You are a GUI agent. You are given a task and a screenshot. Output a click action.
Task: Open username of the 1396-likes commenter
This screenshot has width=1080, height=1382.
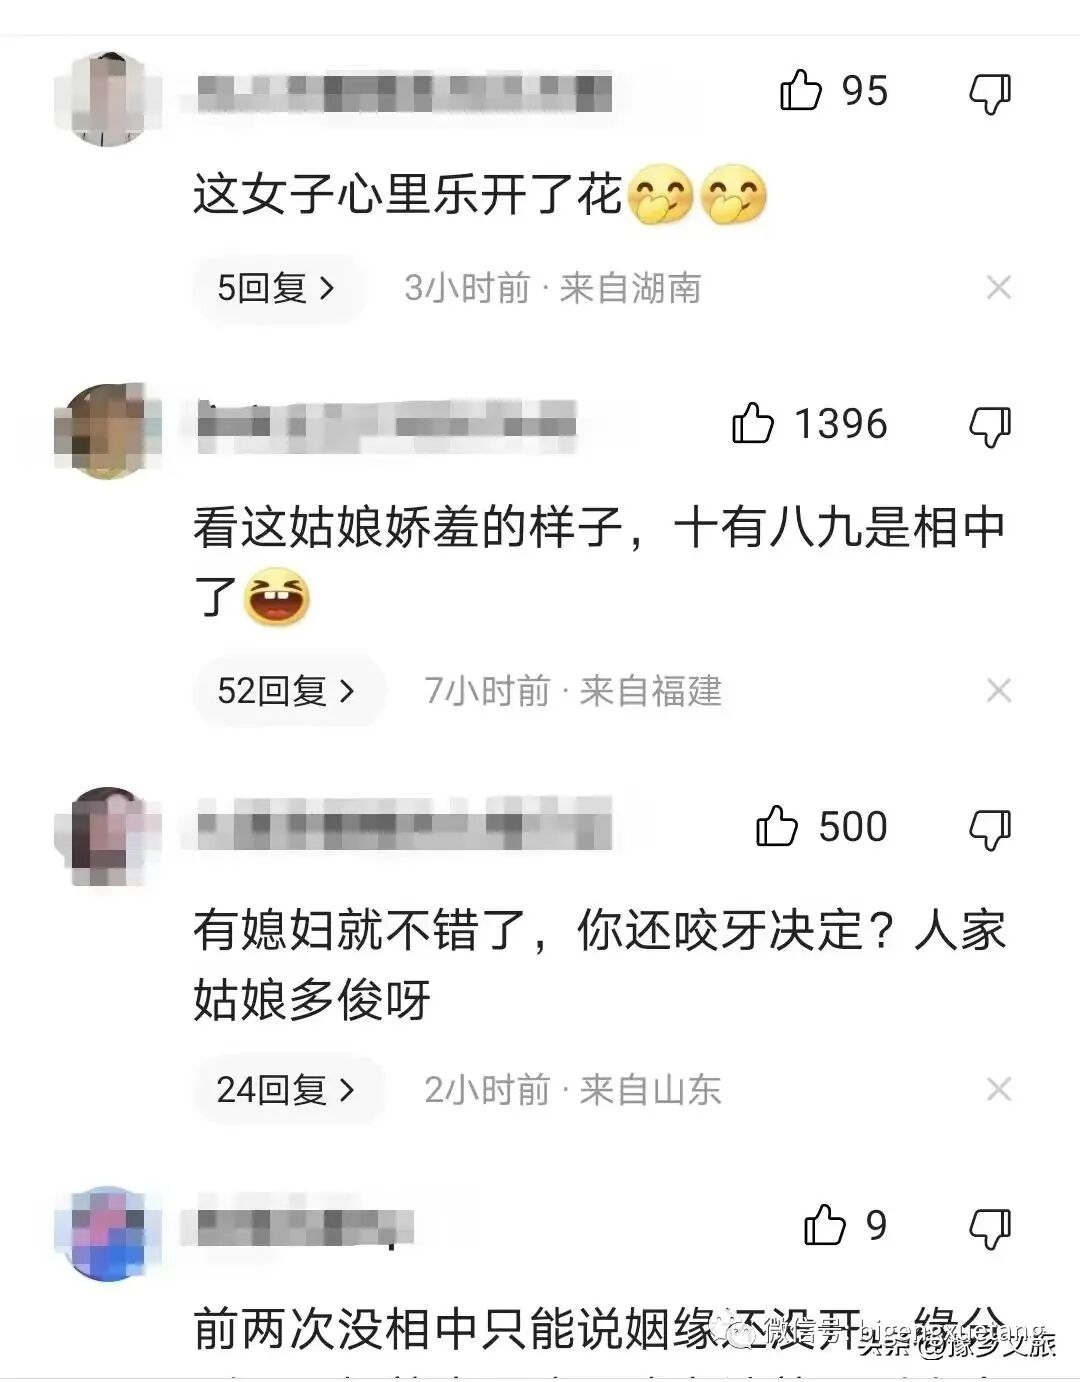click(x=386, y=425)
